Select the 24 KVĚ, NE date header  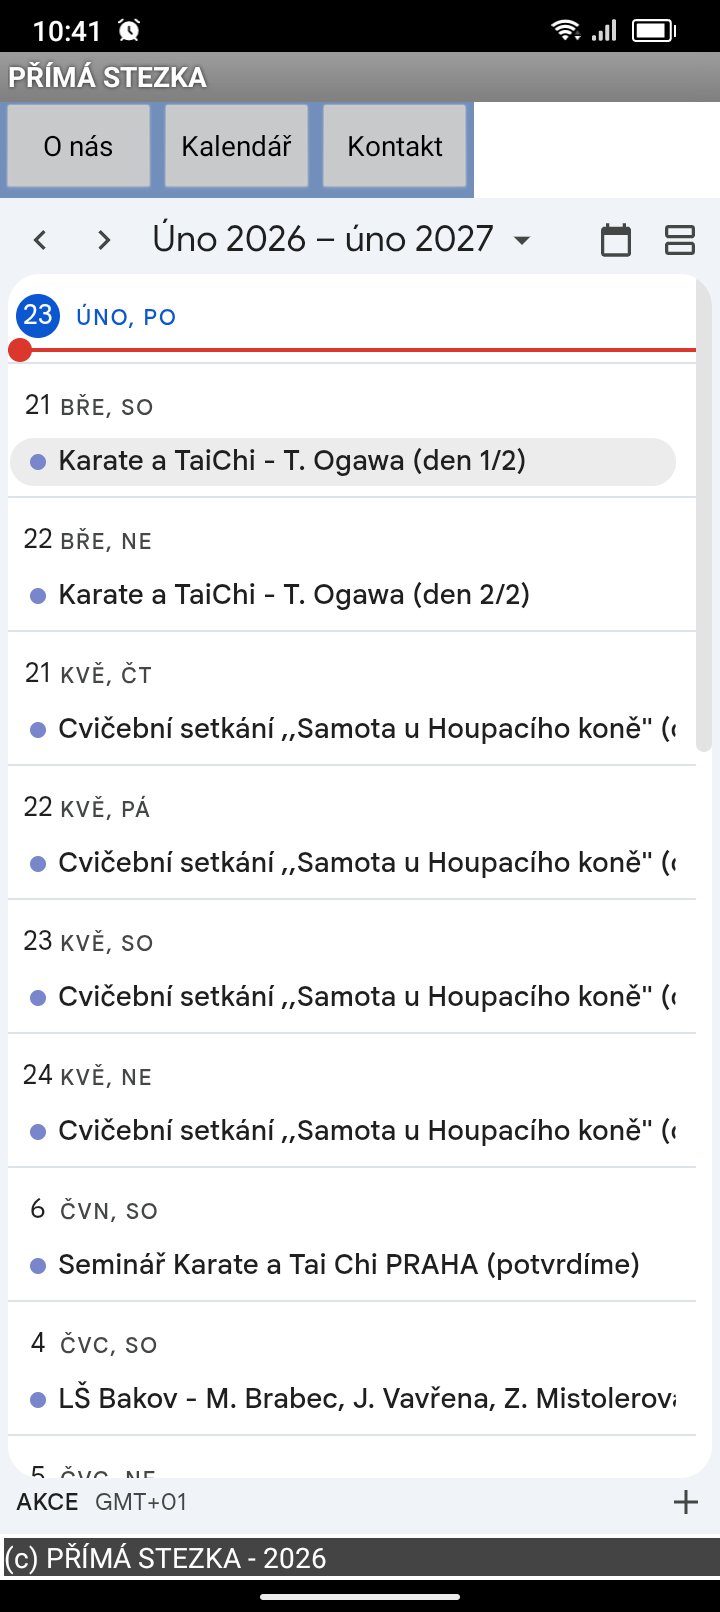coord(88,1076)
